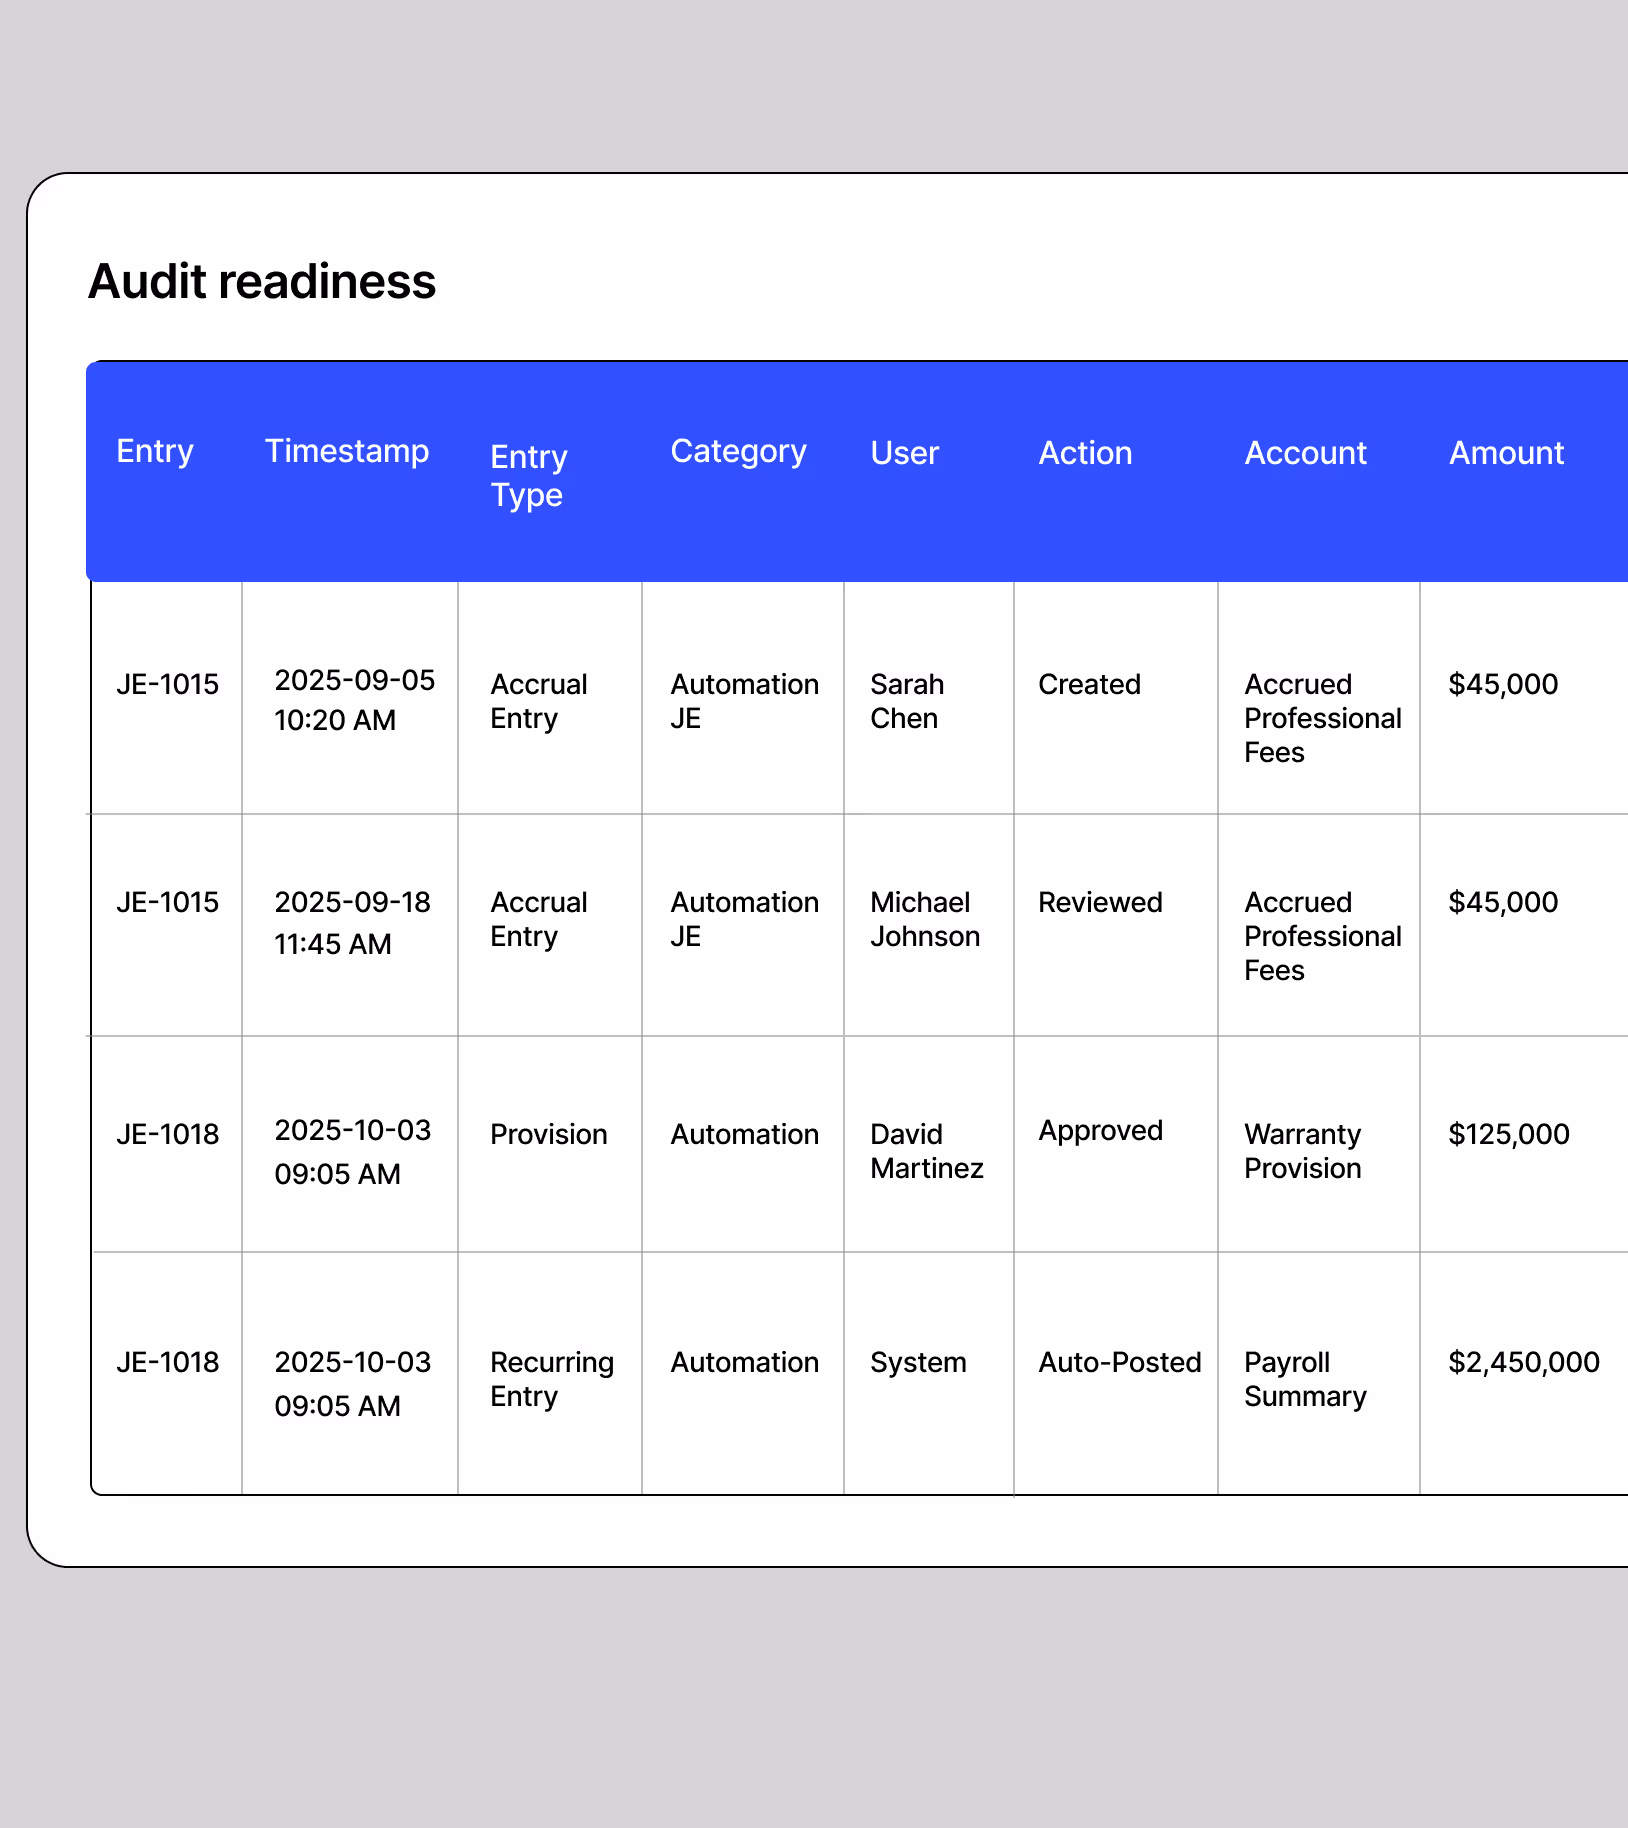Click the Sarah Chen user cell
Viewport: 1628px width, 1828px height.
[907, 701]
